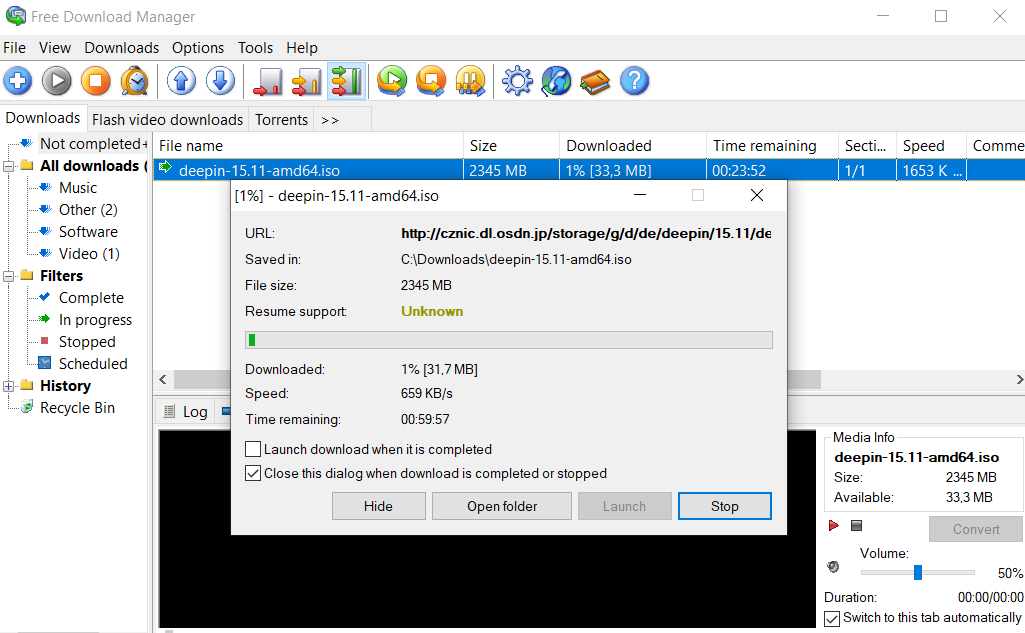Expand the History tree node

tap(8, 386)
